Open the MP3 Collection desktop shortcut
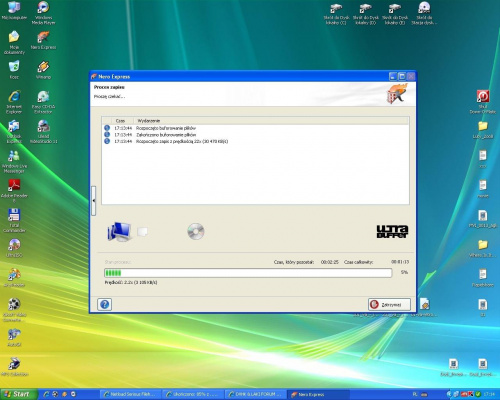Viewport: 500px width, 400px height. (14, 367)
